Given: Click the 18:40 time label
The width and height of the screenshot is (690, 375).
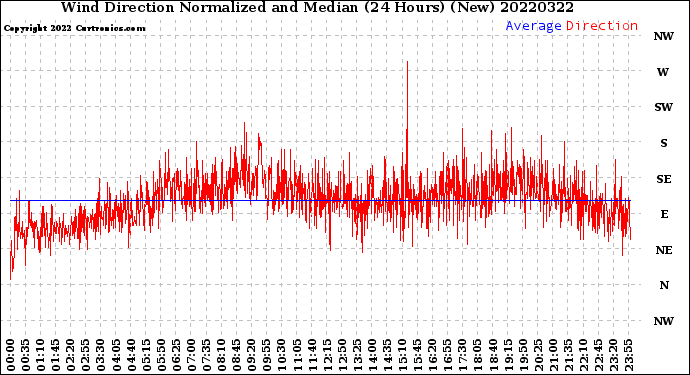Looking at the screenshot, I should [x=492, y=355].
